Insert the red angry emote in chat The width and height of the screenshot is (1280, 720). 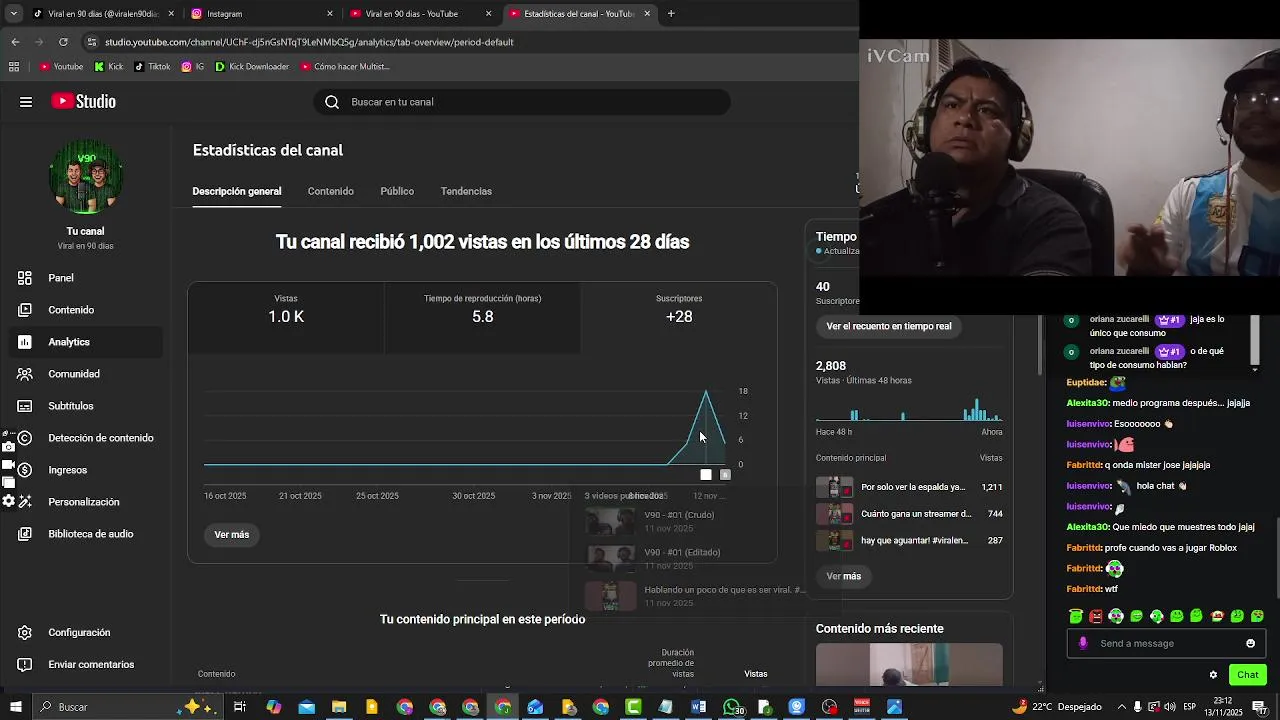coord(1096,616)
